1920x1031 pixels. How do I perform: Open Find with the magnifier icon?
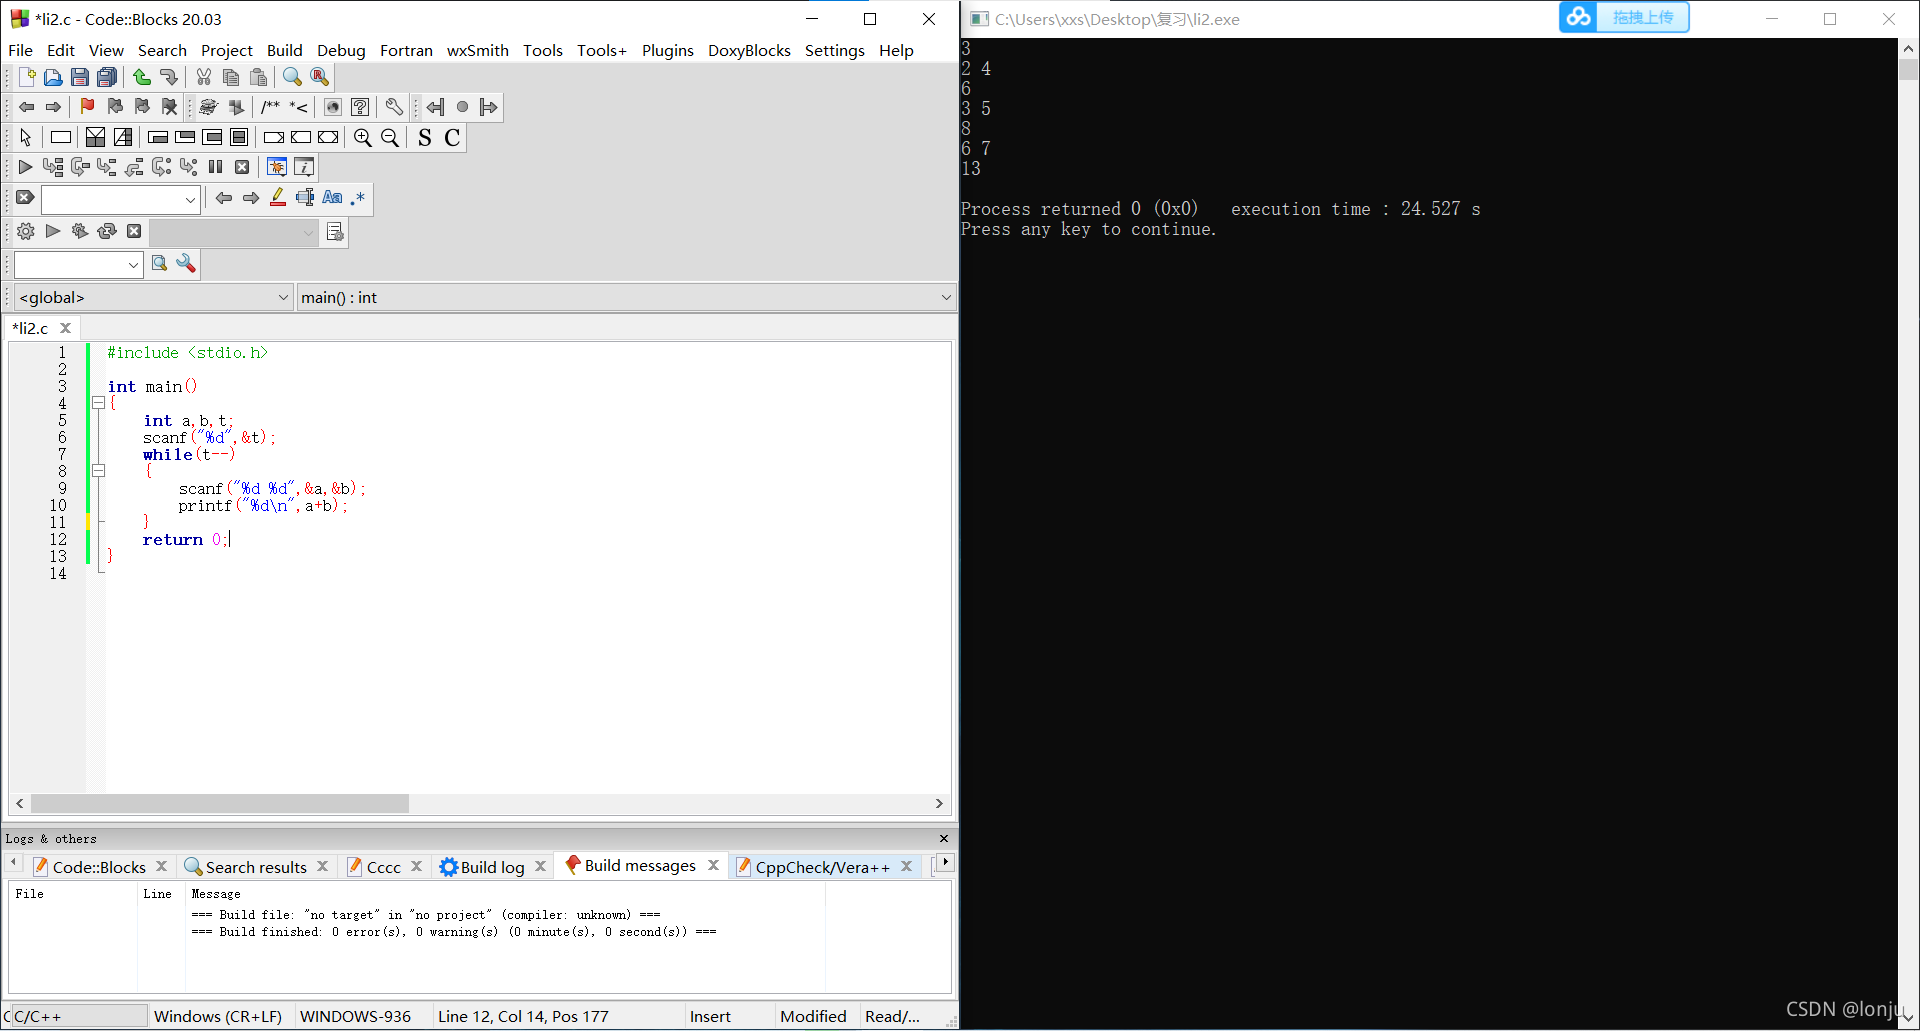click(x=292, y=77)
